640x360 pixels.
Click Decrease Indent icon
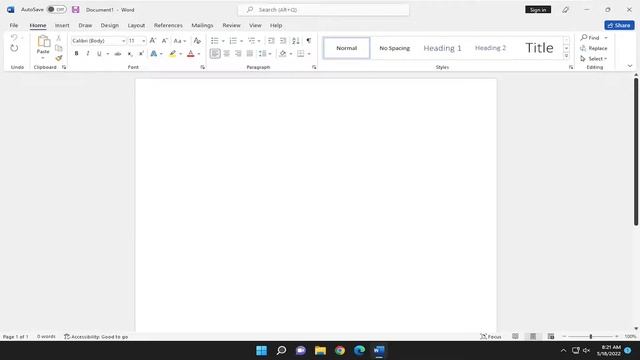(271, 40)
